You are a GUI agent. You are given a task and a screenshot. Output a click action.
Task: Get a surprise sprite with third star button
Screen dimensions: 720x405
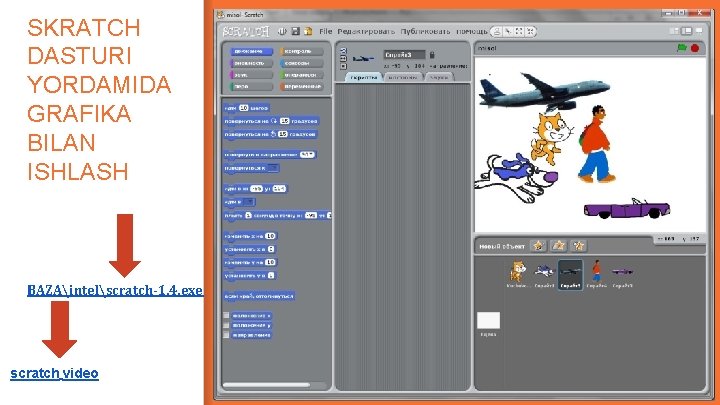coord(579,246)
